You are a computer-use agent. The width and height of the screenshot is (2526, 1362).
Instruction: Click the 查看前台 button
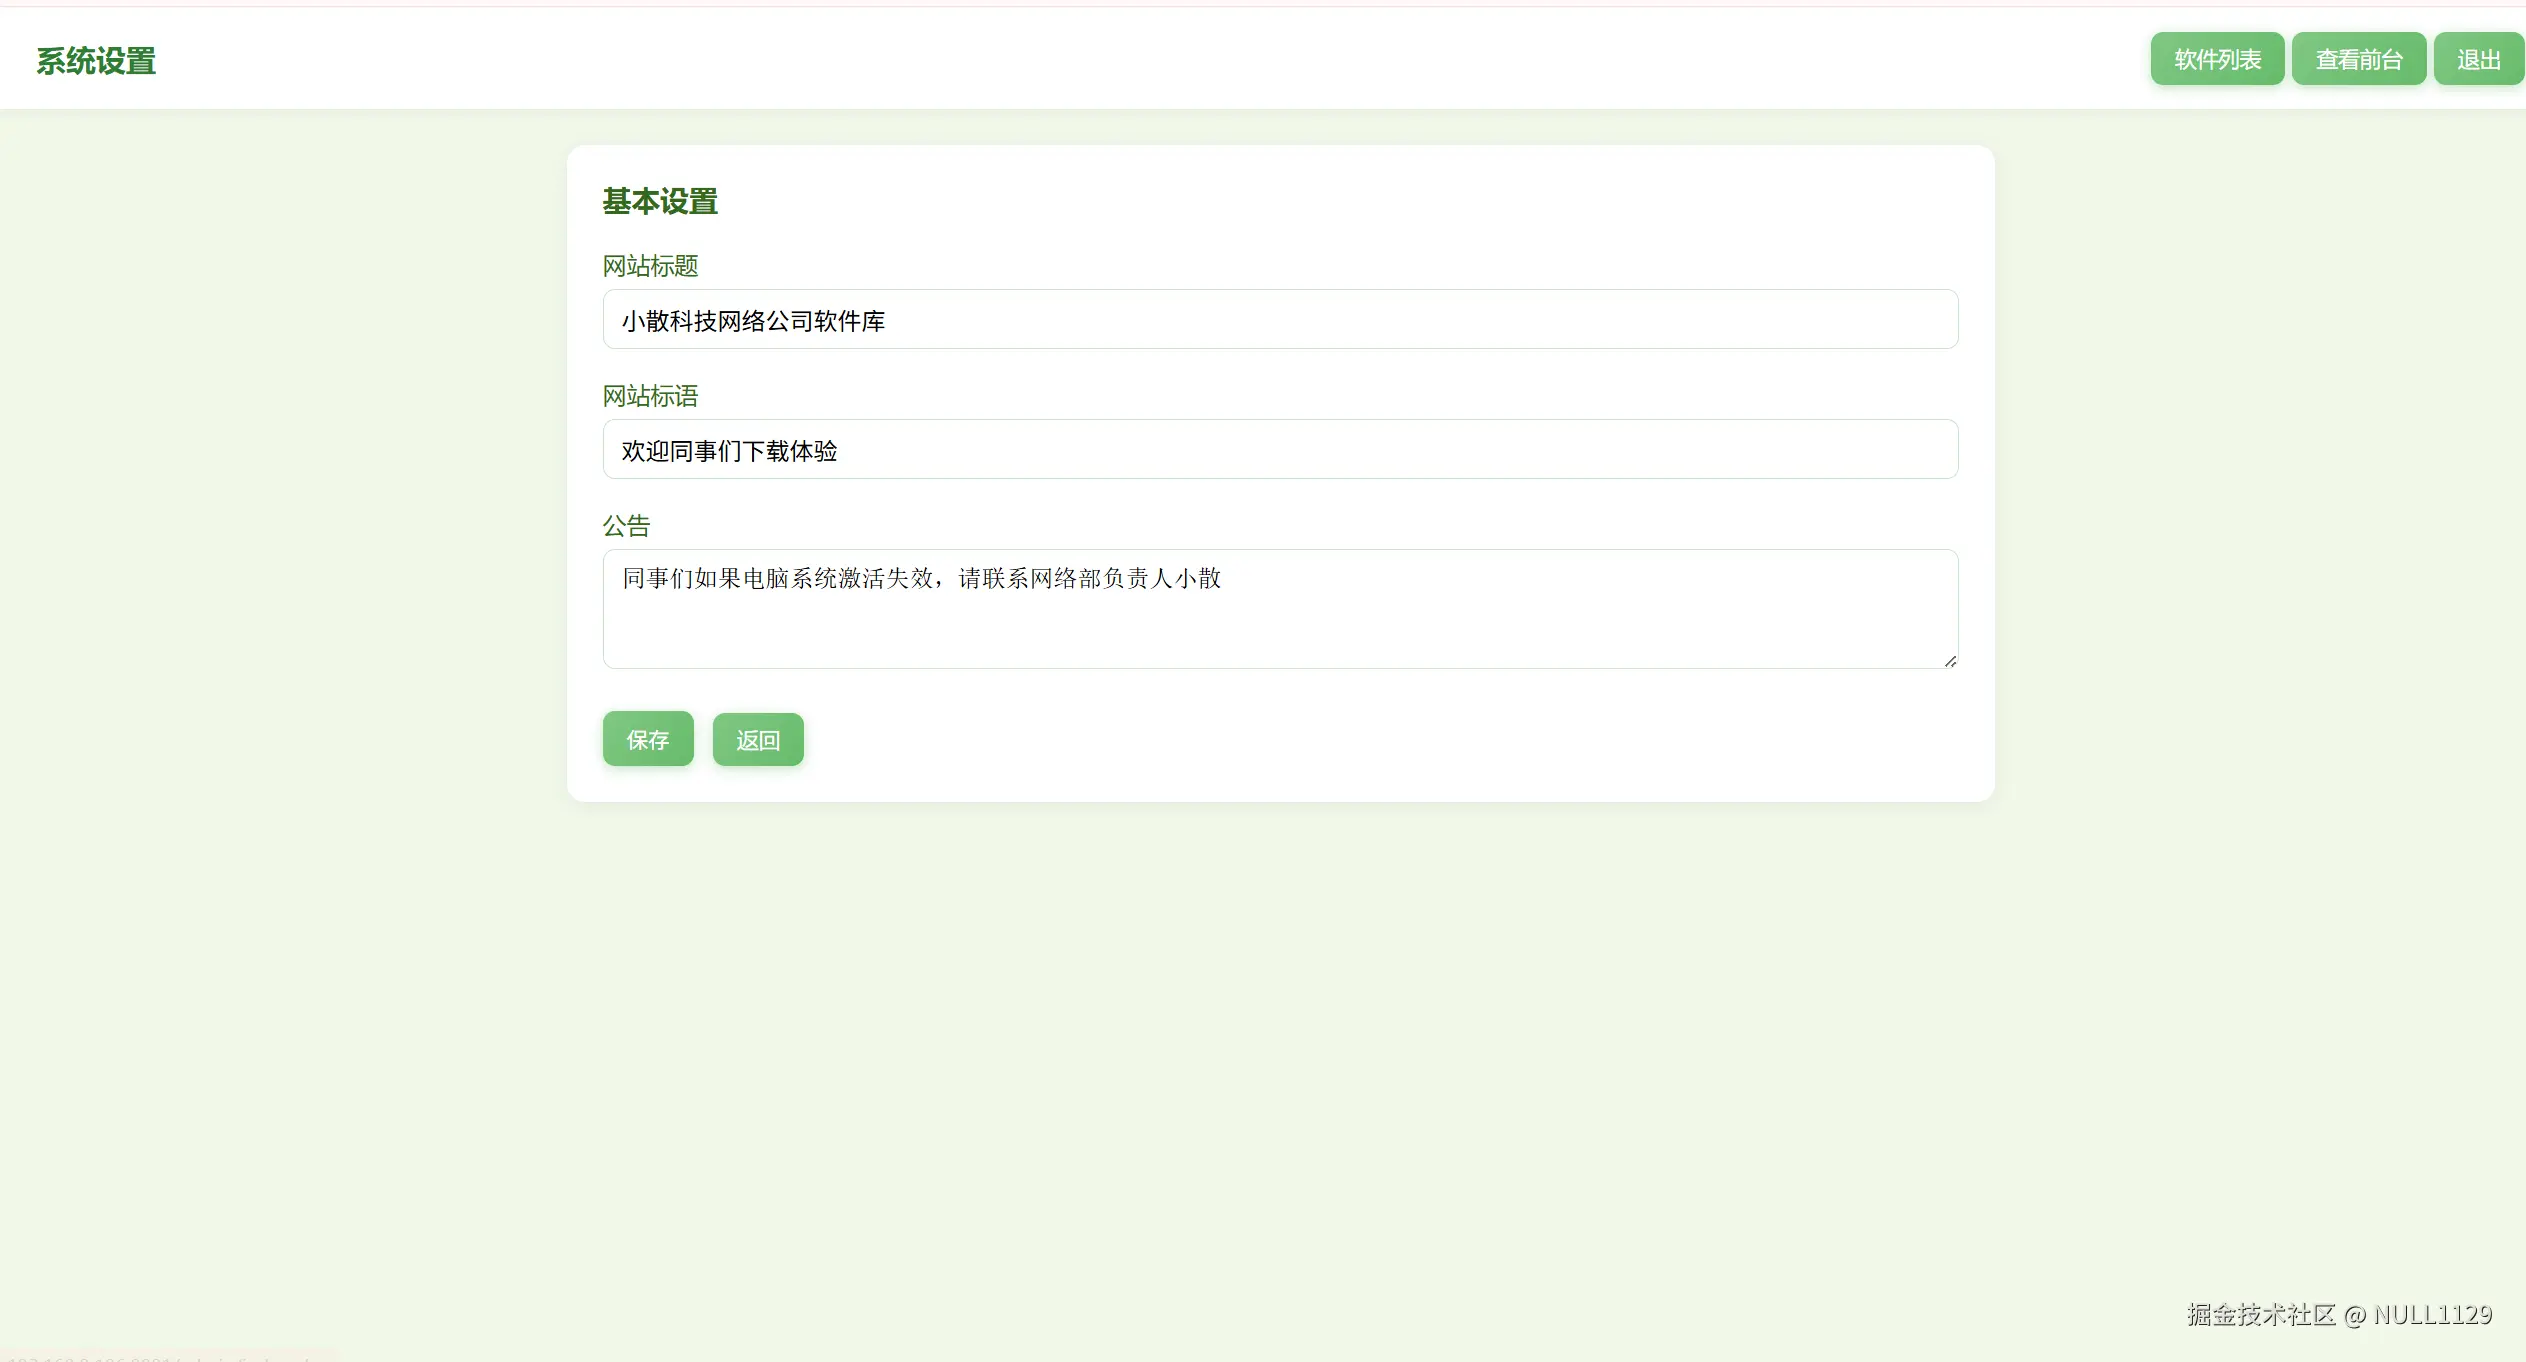[x=2358, y=59]
